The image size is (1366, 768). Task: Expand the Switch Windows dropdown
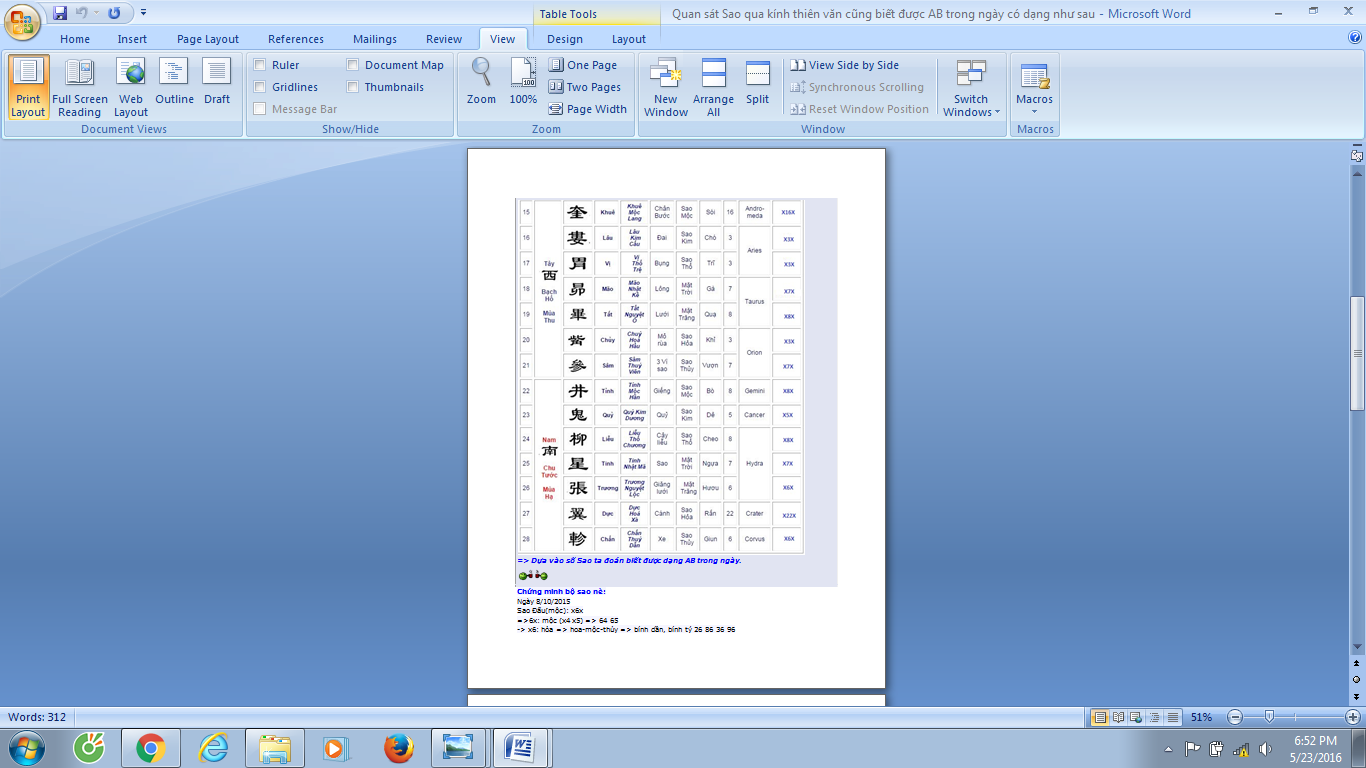pyautogui.click(x=970, y=106)
